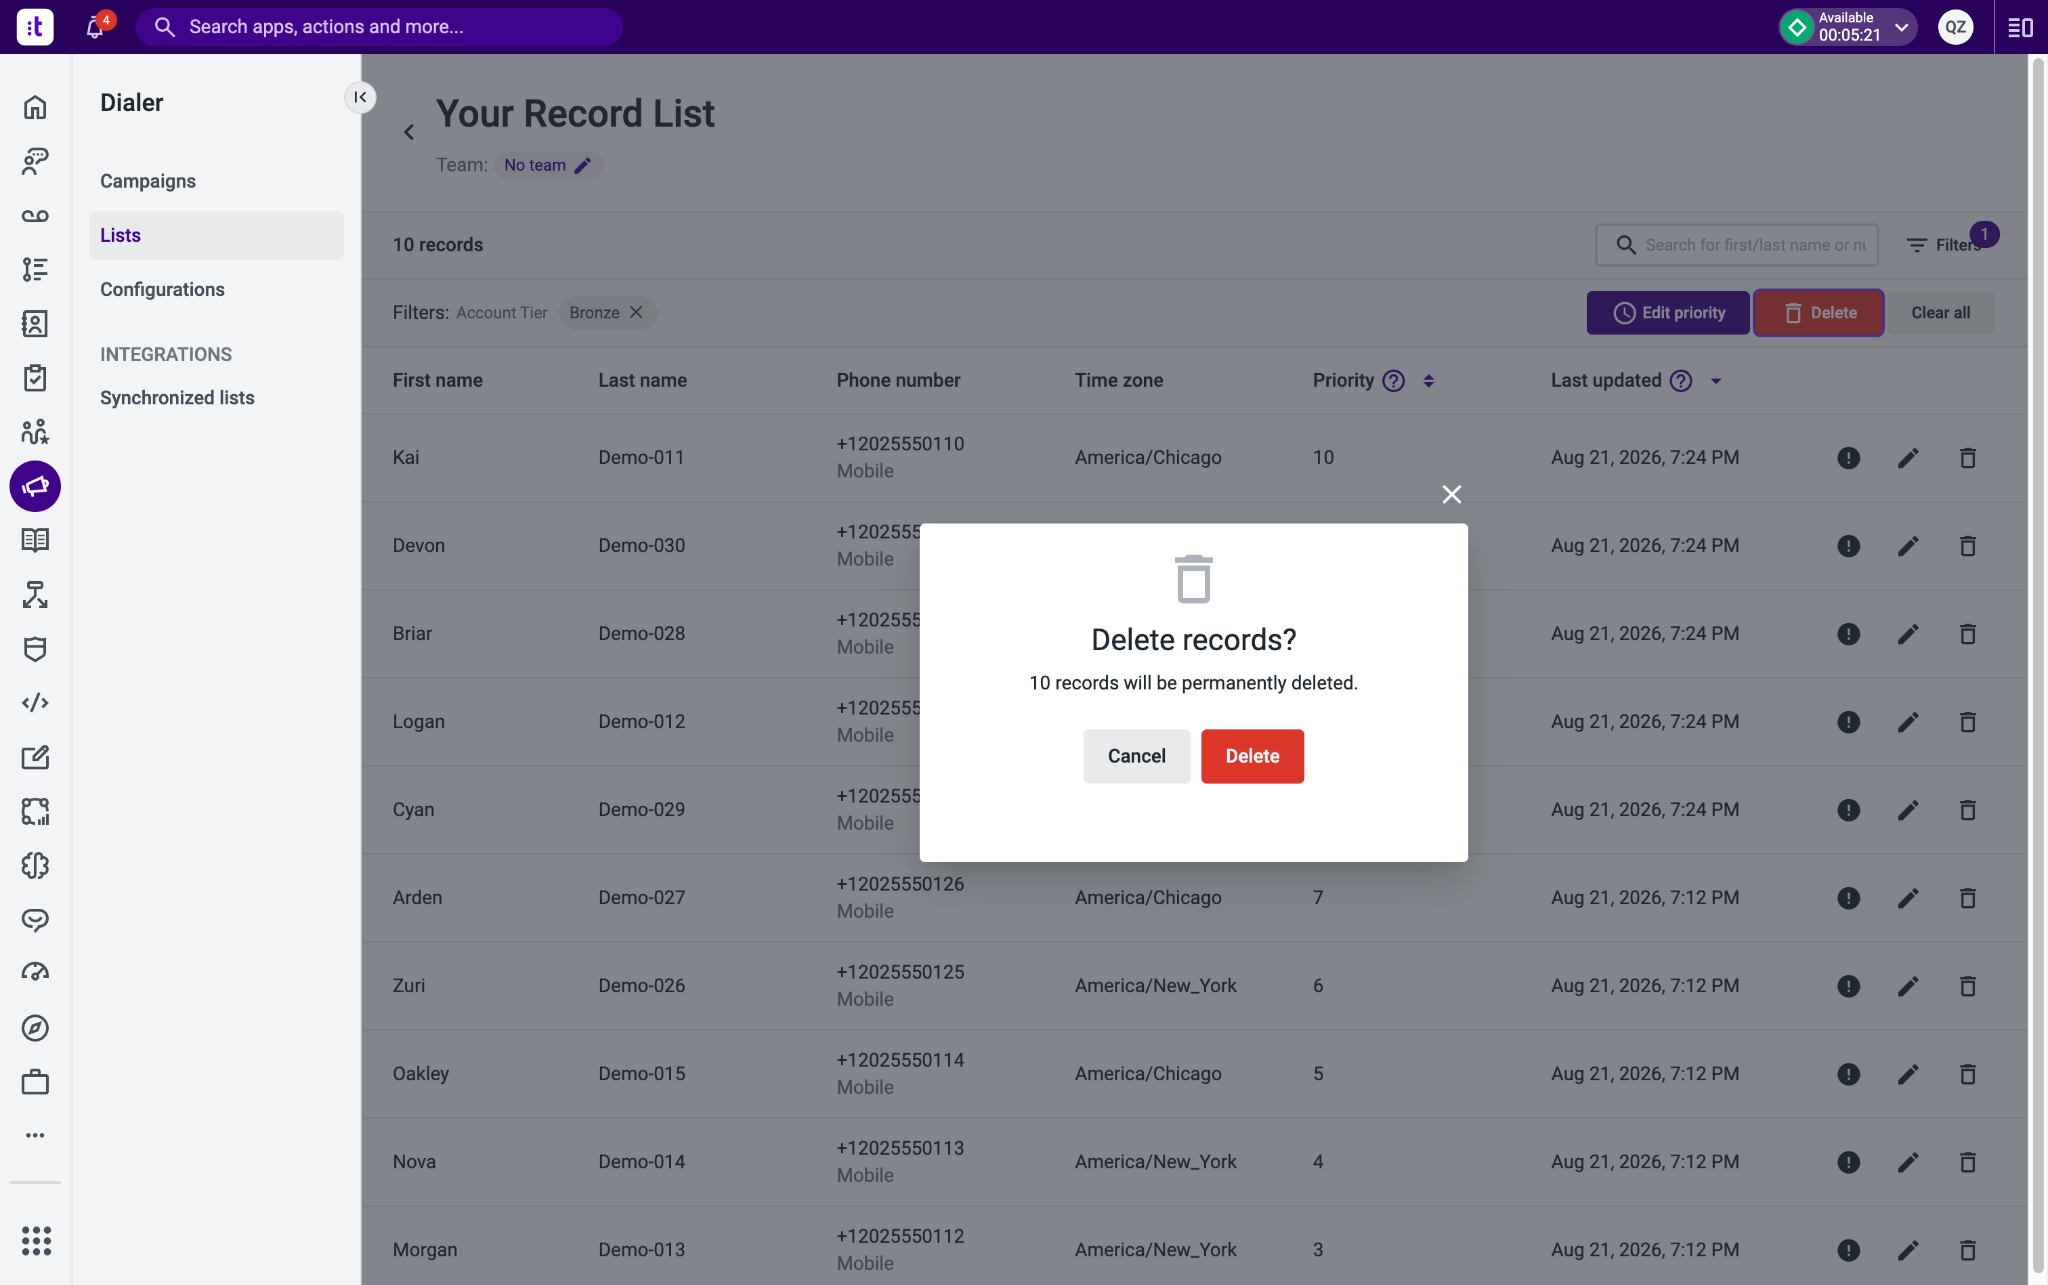
Task: Edit Kai's record with pencil icon
Action: [x=1908, y=458]
